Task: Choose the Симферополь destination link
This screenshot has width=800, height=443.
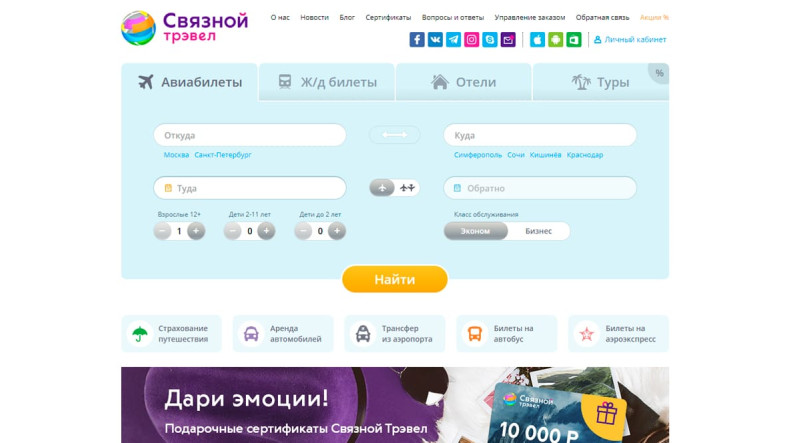Action: tap(478, 155)
